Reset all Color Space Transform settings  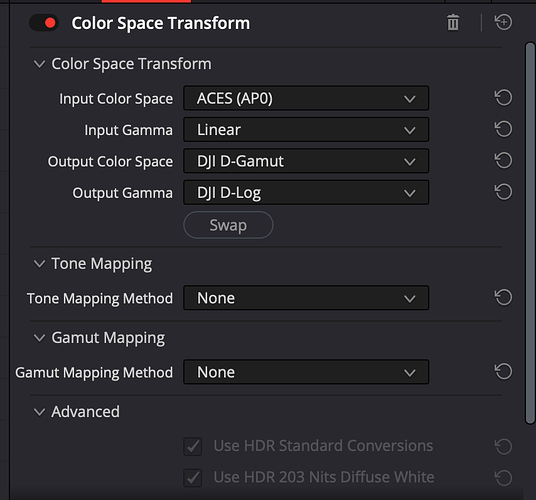pyautogui.click(x=504, y=22)
